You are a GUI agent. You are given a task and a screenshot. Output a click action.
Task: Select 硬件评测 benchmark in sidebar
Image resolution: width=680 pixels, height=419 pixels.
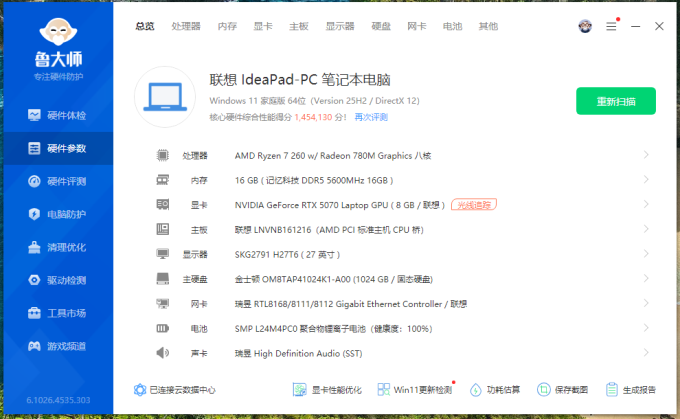58,181
